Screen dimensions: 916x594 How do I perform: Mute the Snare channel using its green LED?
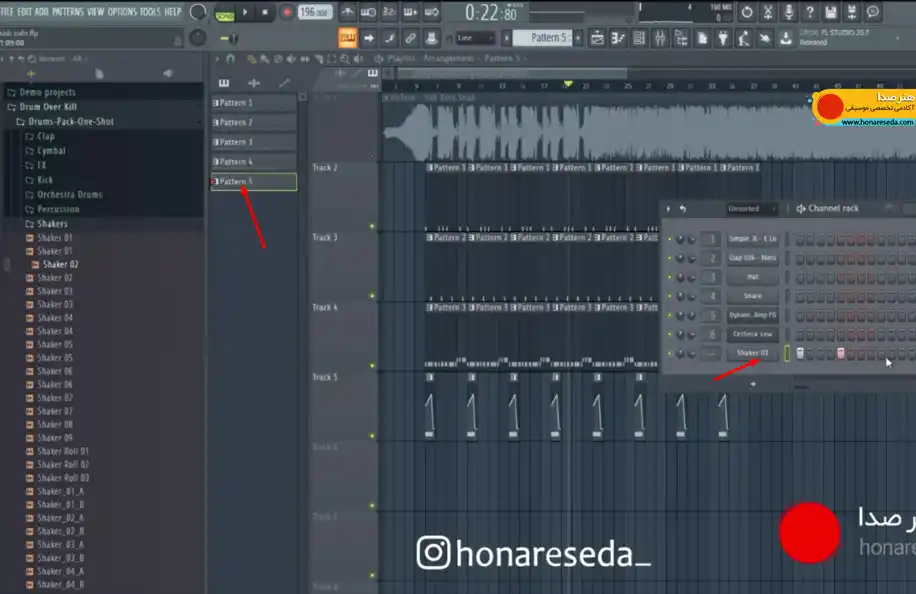(670, 296)
